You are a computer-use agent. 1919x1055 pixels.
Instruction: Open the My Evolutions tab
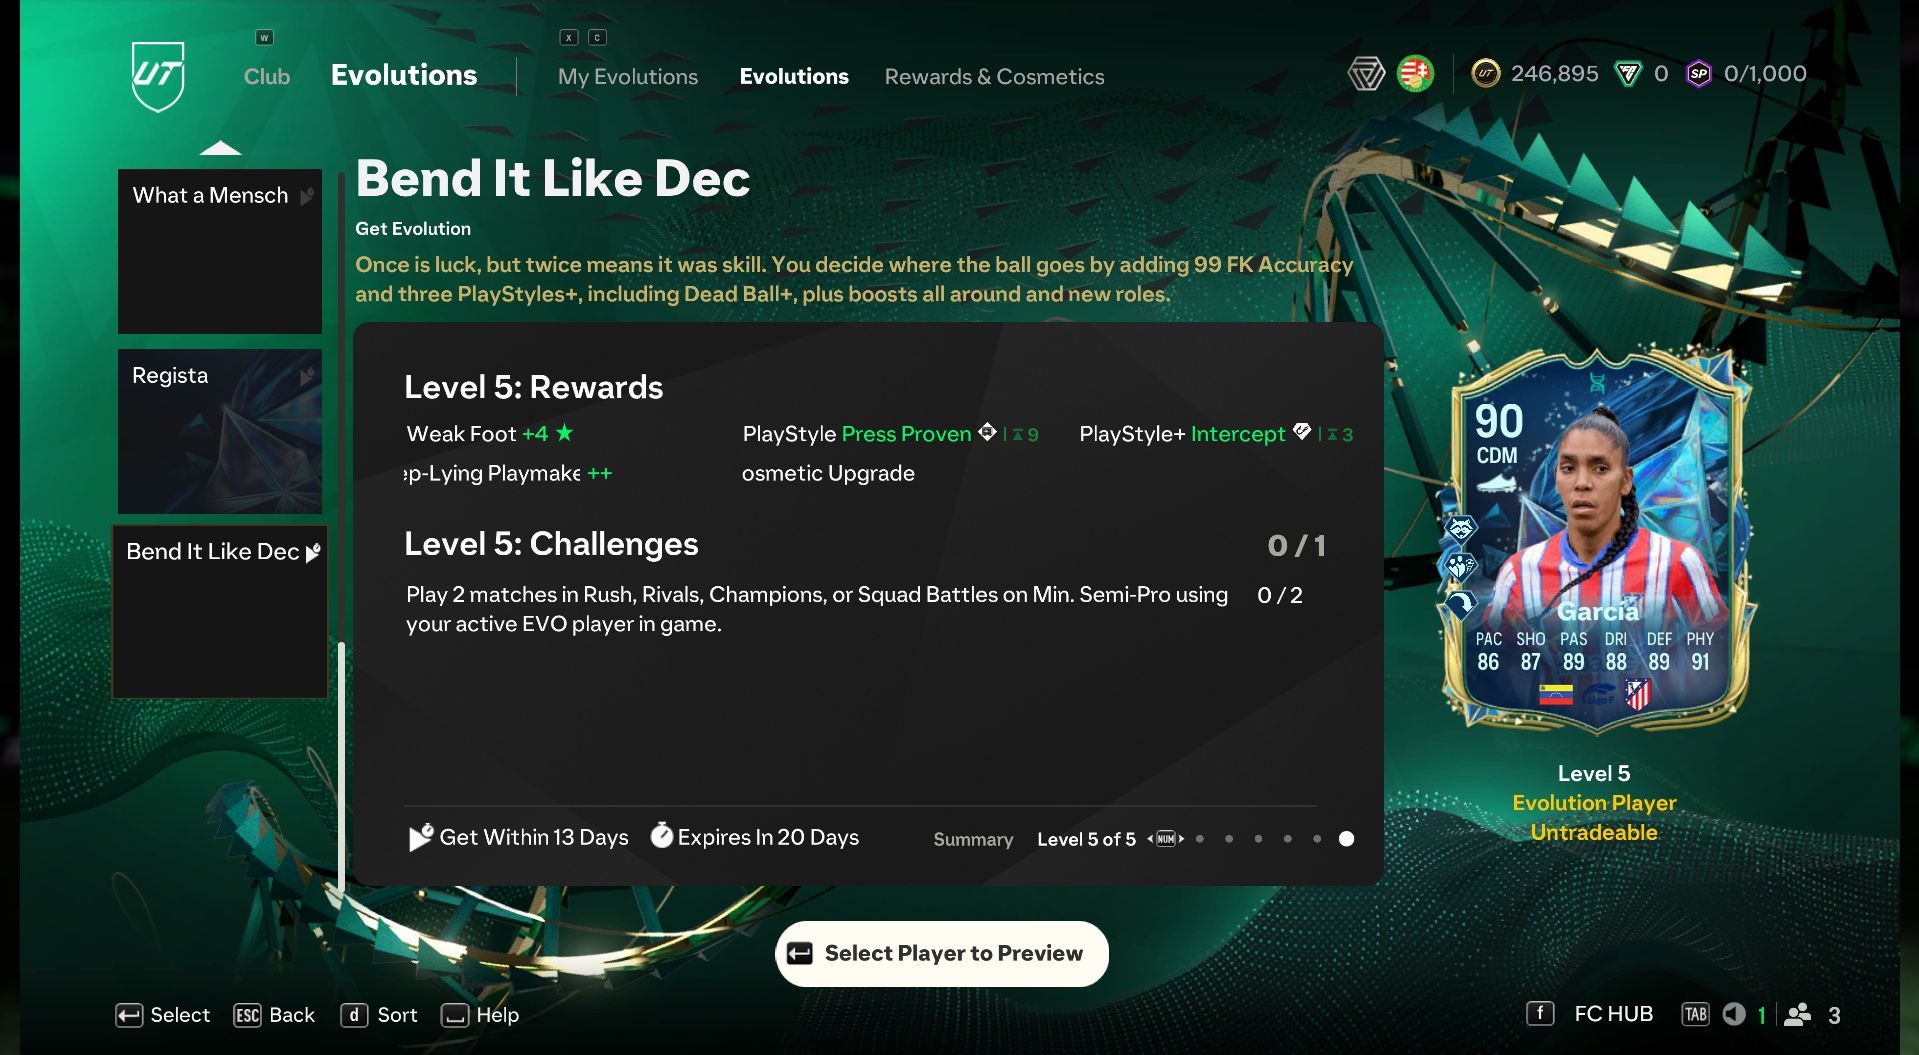628,76
